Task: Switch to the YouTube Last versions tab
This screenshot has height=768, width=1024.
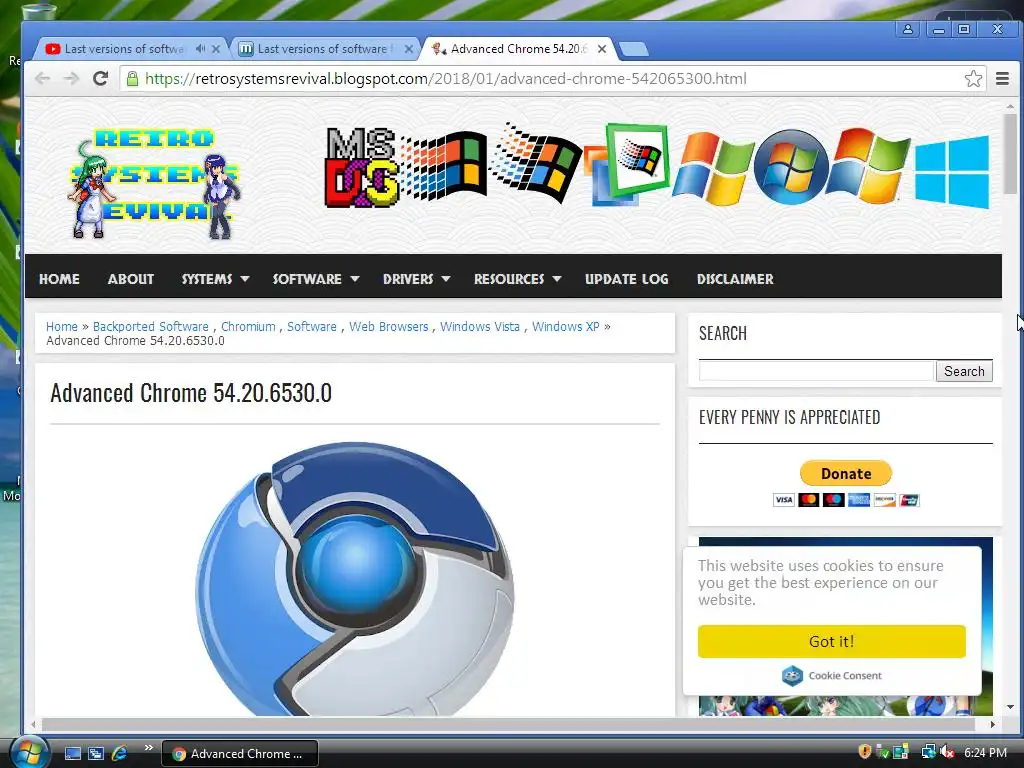Action: click(x=125, y=49)
